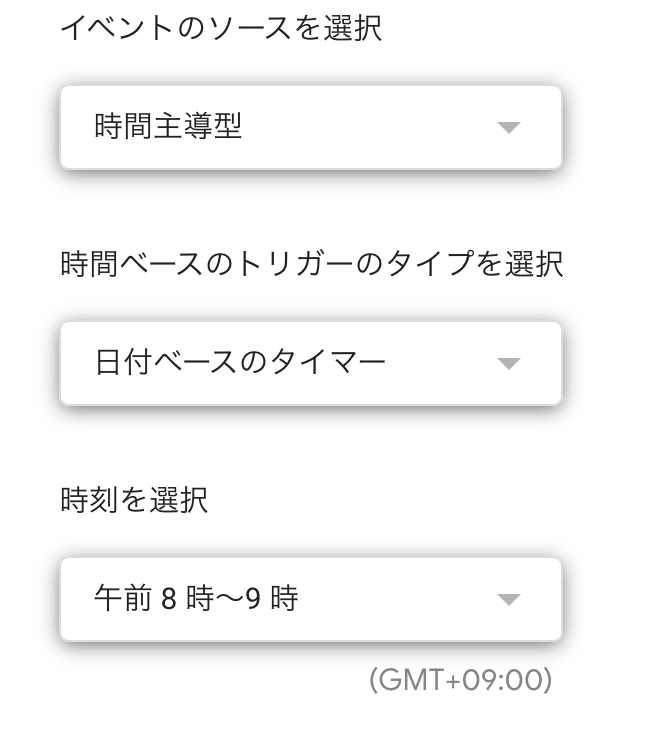The image size is (656, 754).
Task: Click the 日付ベースのタイマー selected value text
Action: (x=240, y=363)
